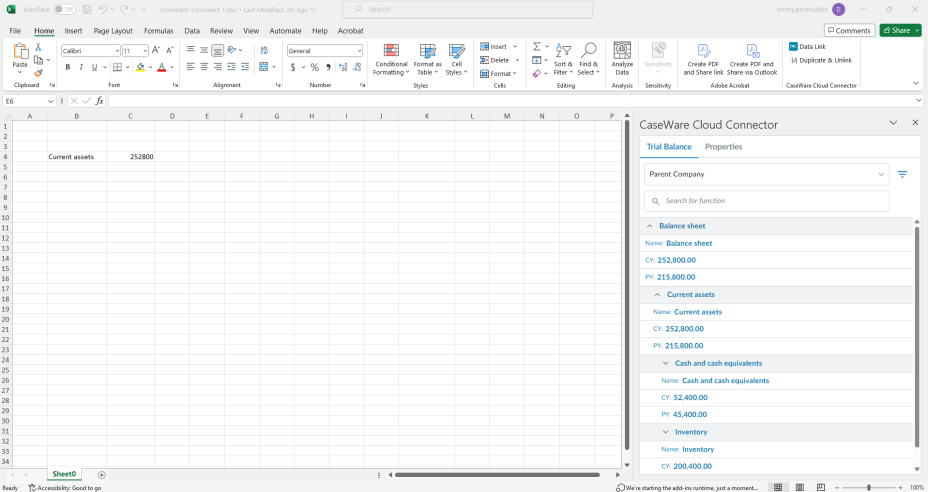
Task: Click the Analyze Data icon
Action: [622, 57]
